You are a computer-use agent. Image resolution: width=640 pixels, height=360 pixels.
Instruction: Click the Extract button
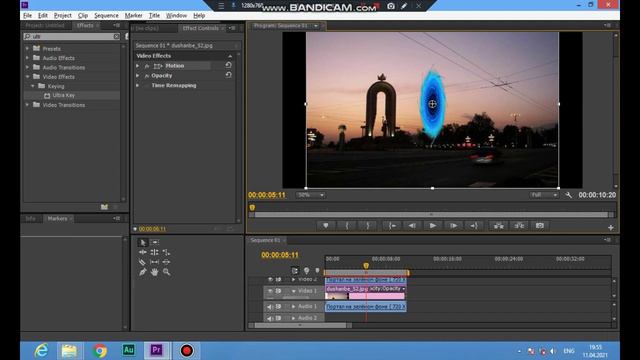pyautogui.click(x=519, y=226)
